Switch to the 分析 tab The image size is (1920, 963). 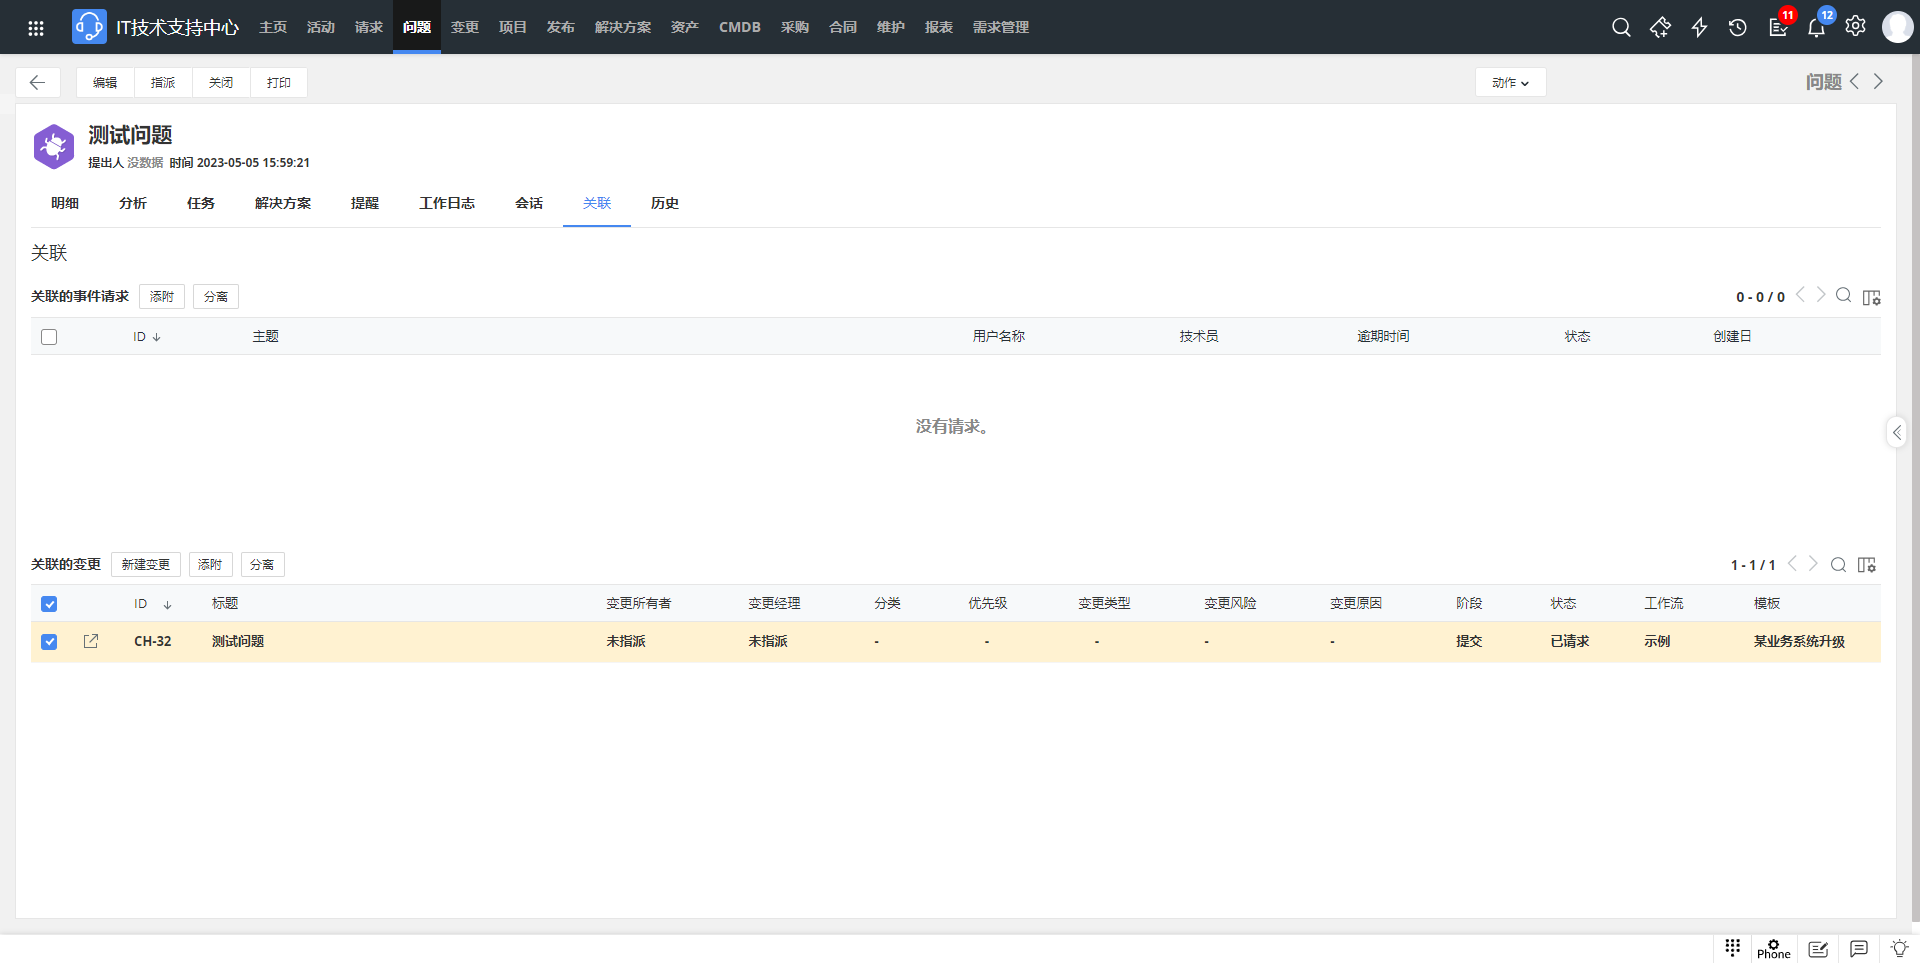(133, 203)
